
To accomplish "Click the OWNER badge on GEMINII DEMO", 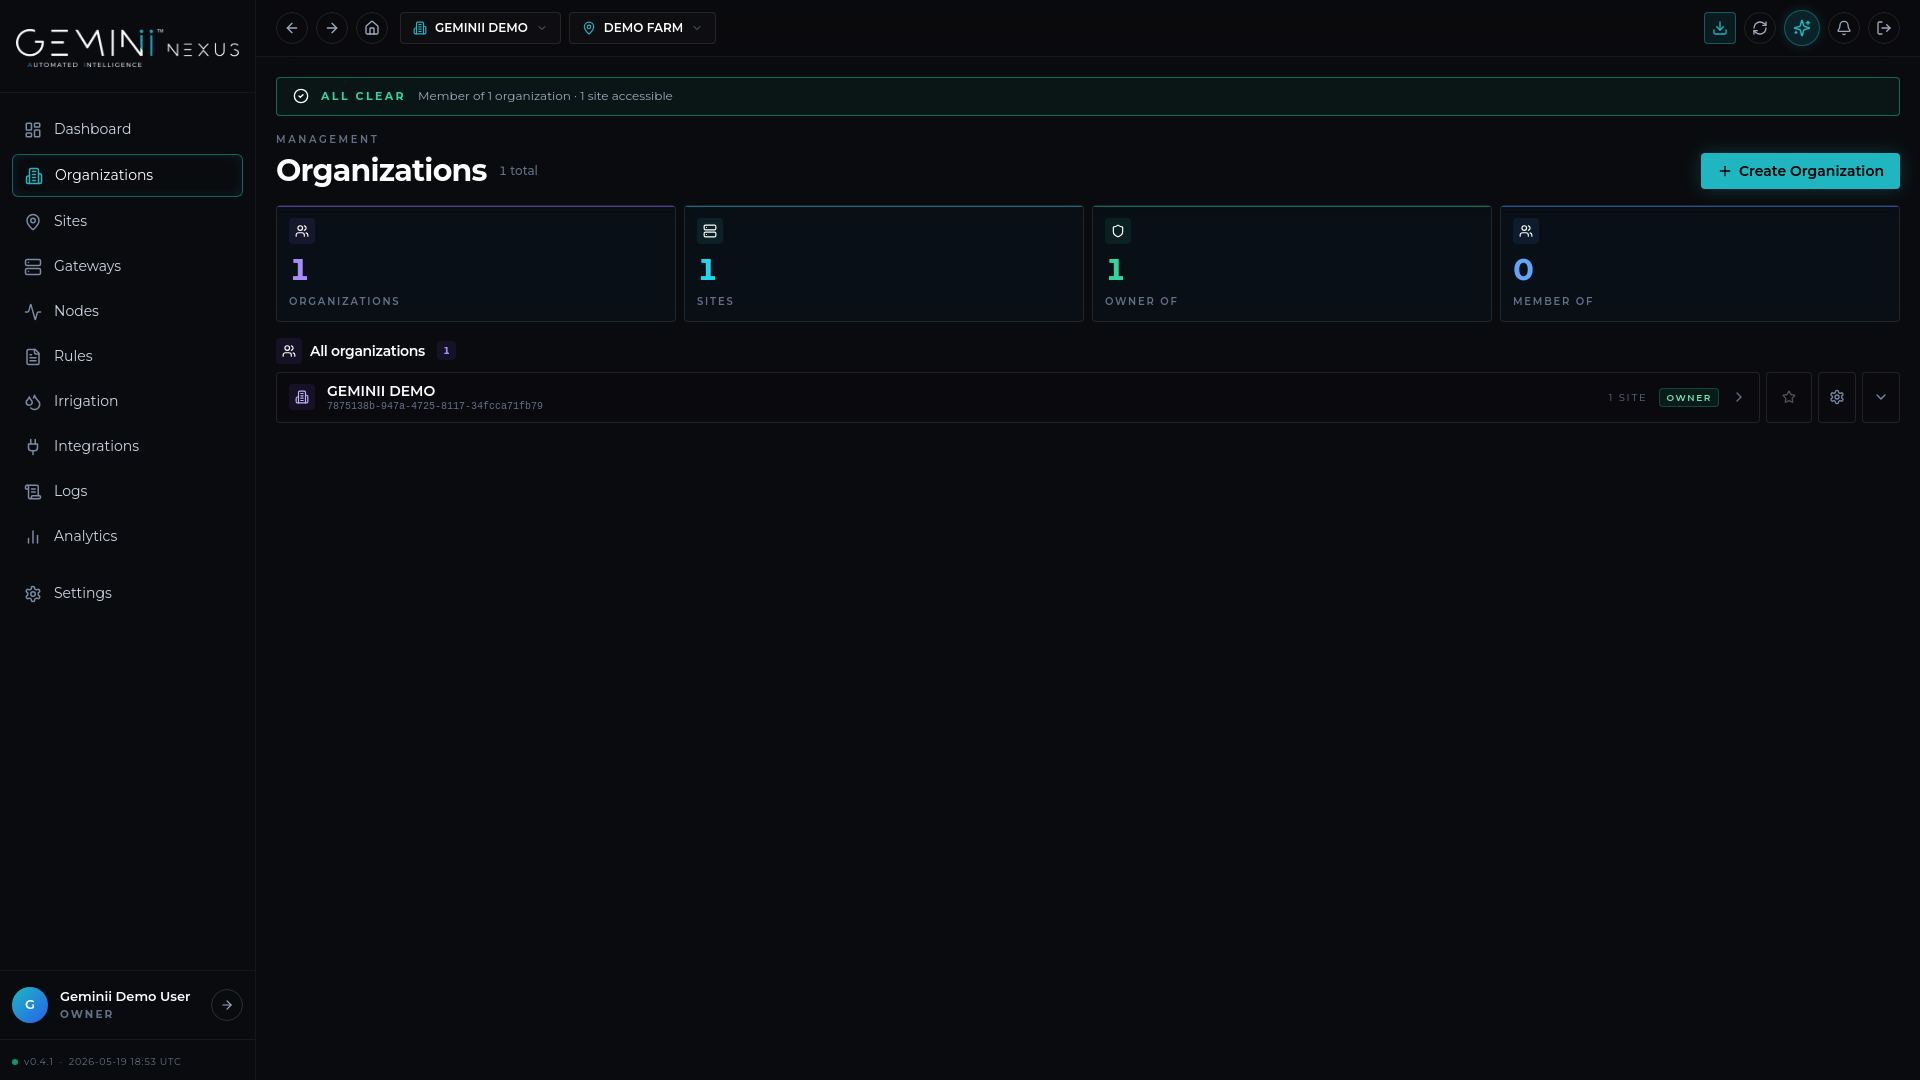I will click(1689, 398).
